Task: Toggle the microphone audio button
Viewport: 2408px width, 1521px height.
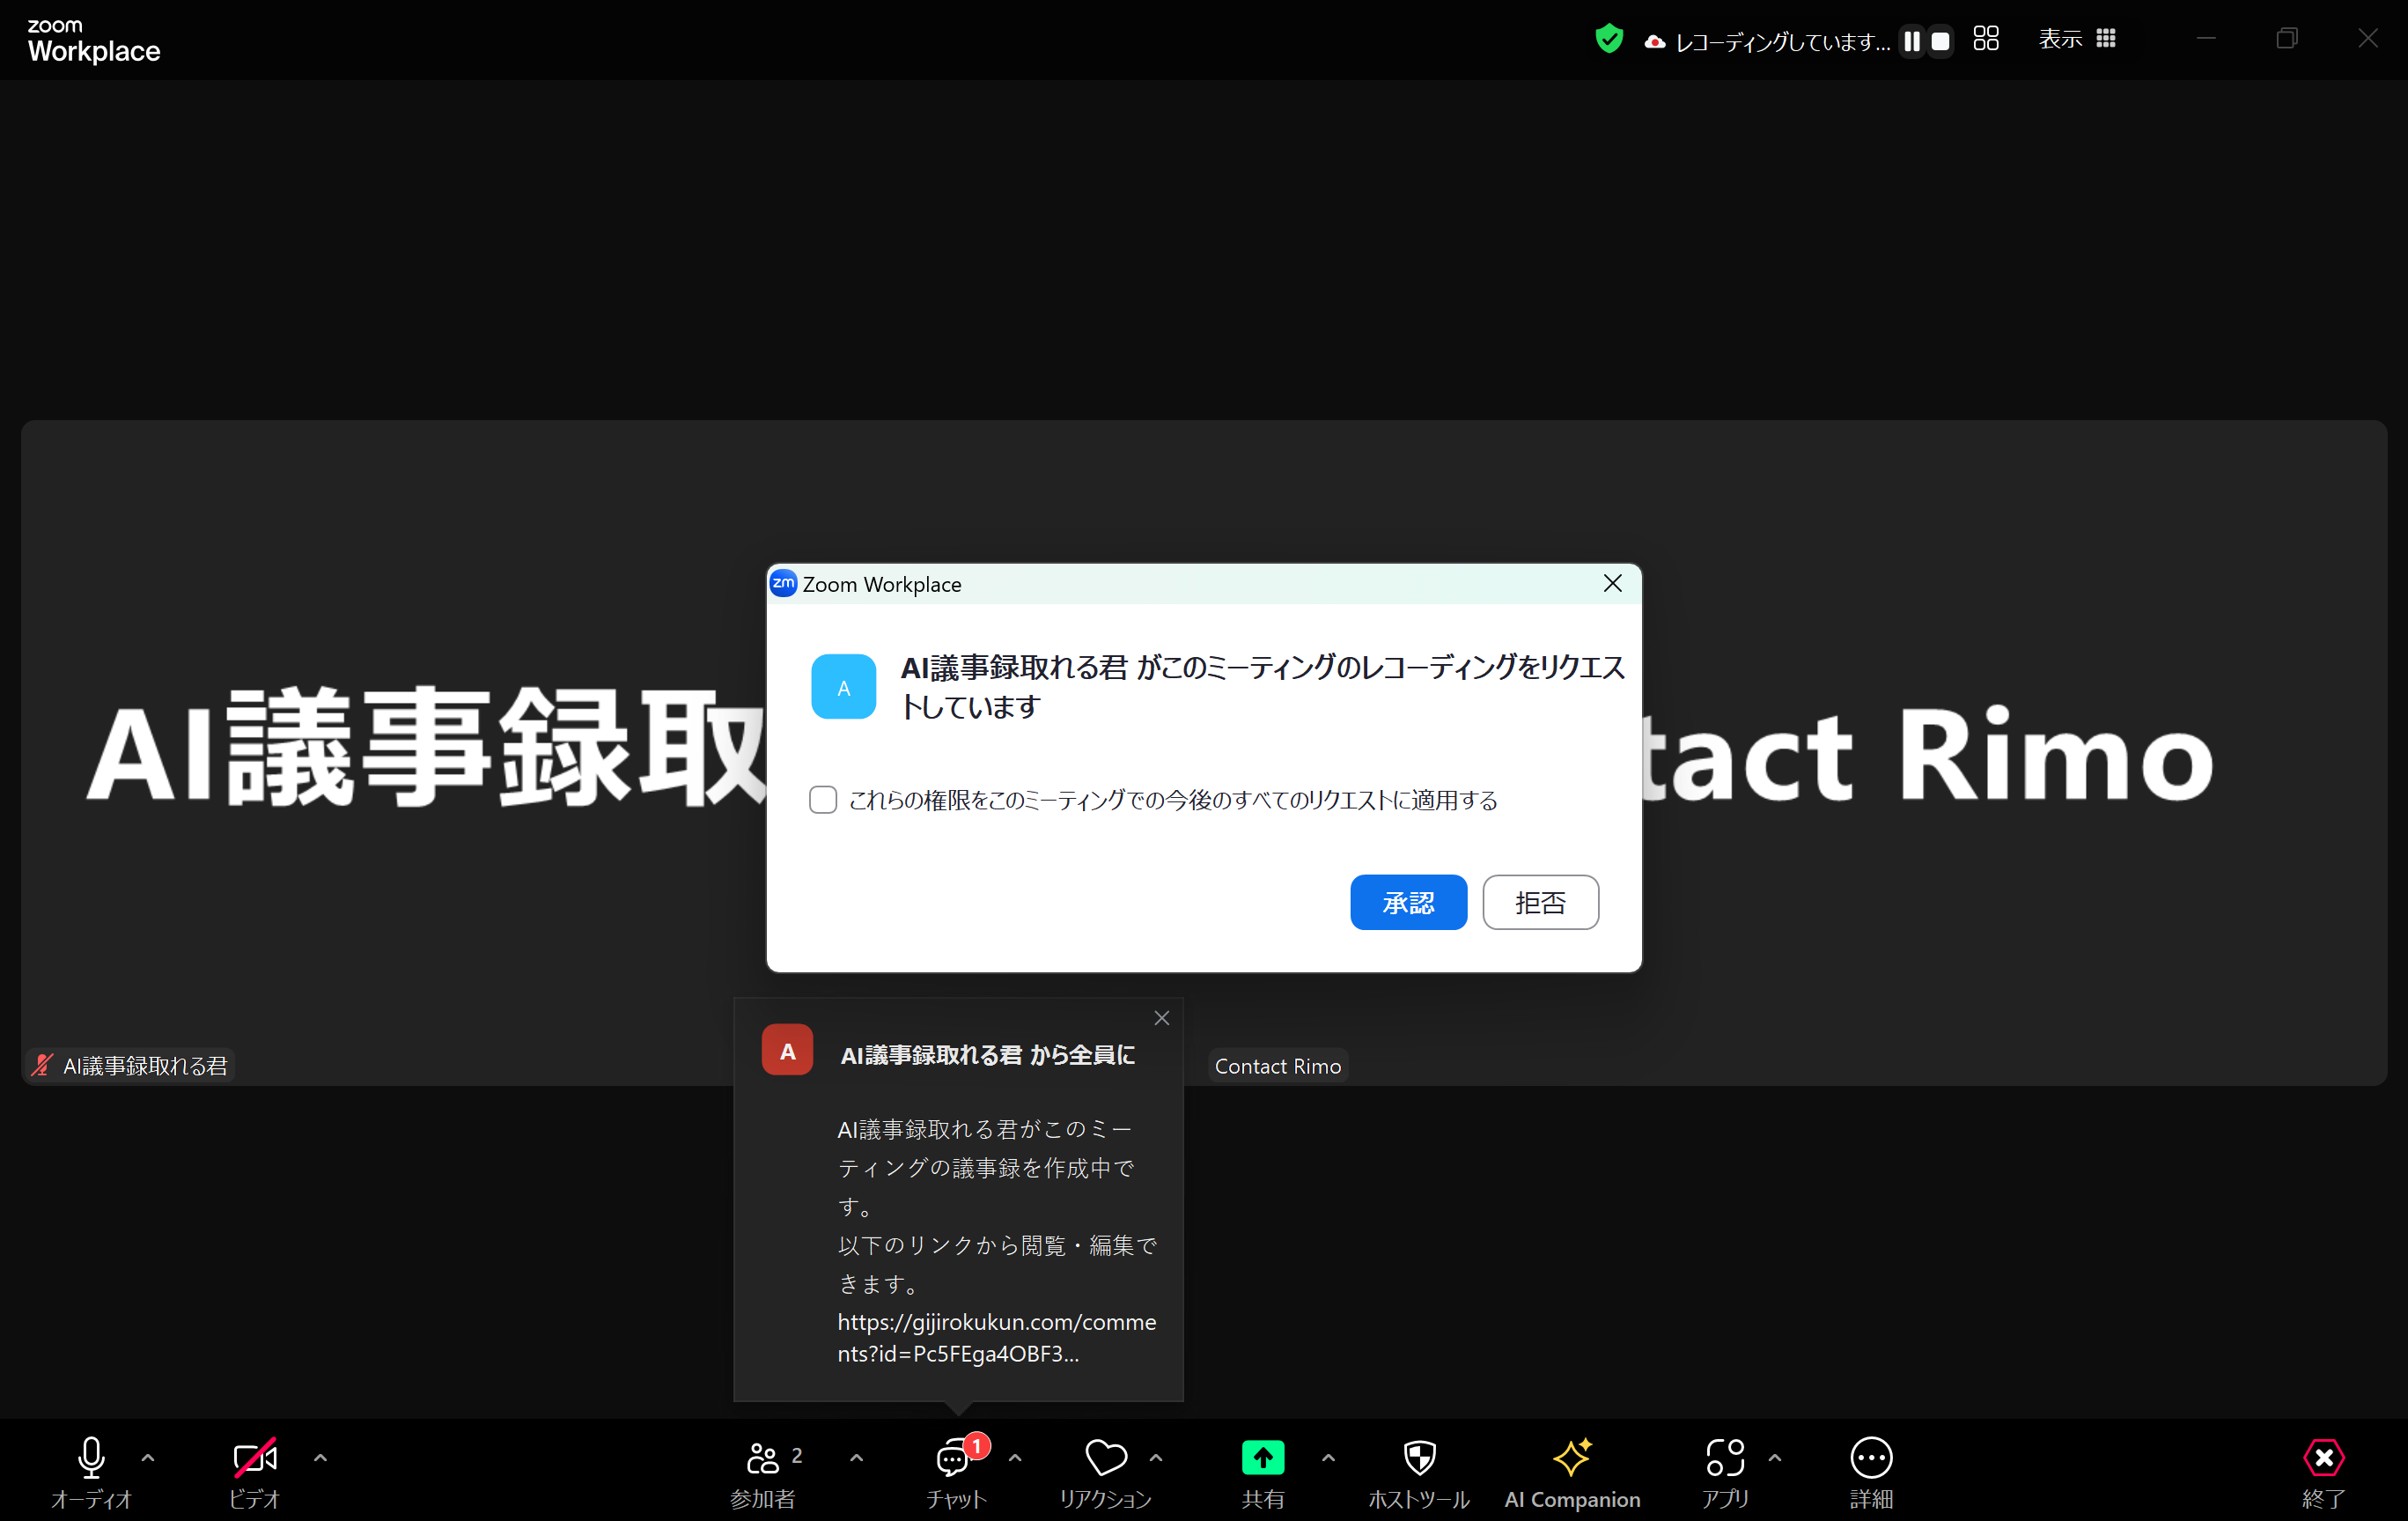Action: tap(91, 1458)
